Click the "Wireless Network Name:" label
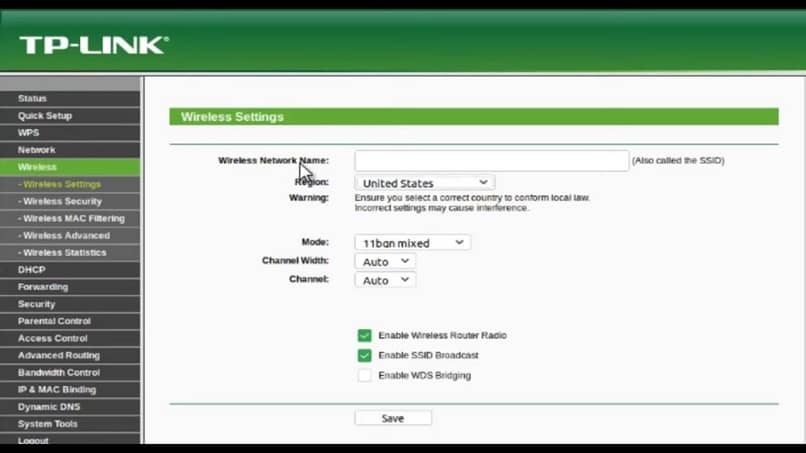Image resolution: width=806 pixels, height=453 pixels. [x=273, y=160]
